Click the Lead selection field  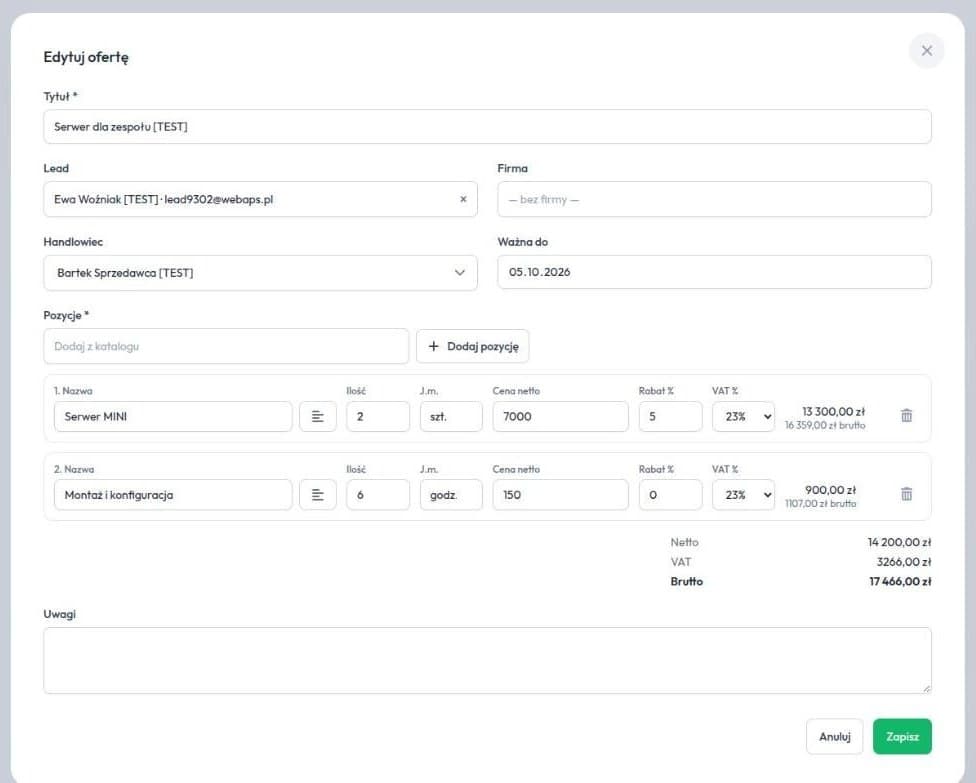tap(260, 199)
